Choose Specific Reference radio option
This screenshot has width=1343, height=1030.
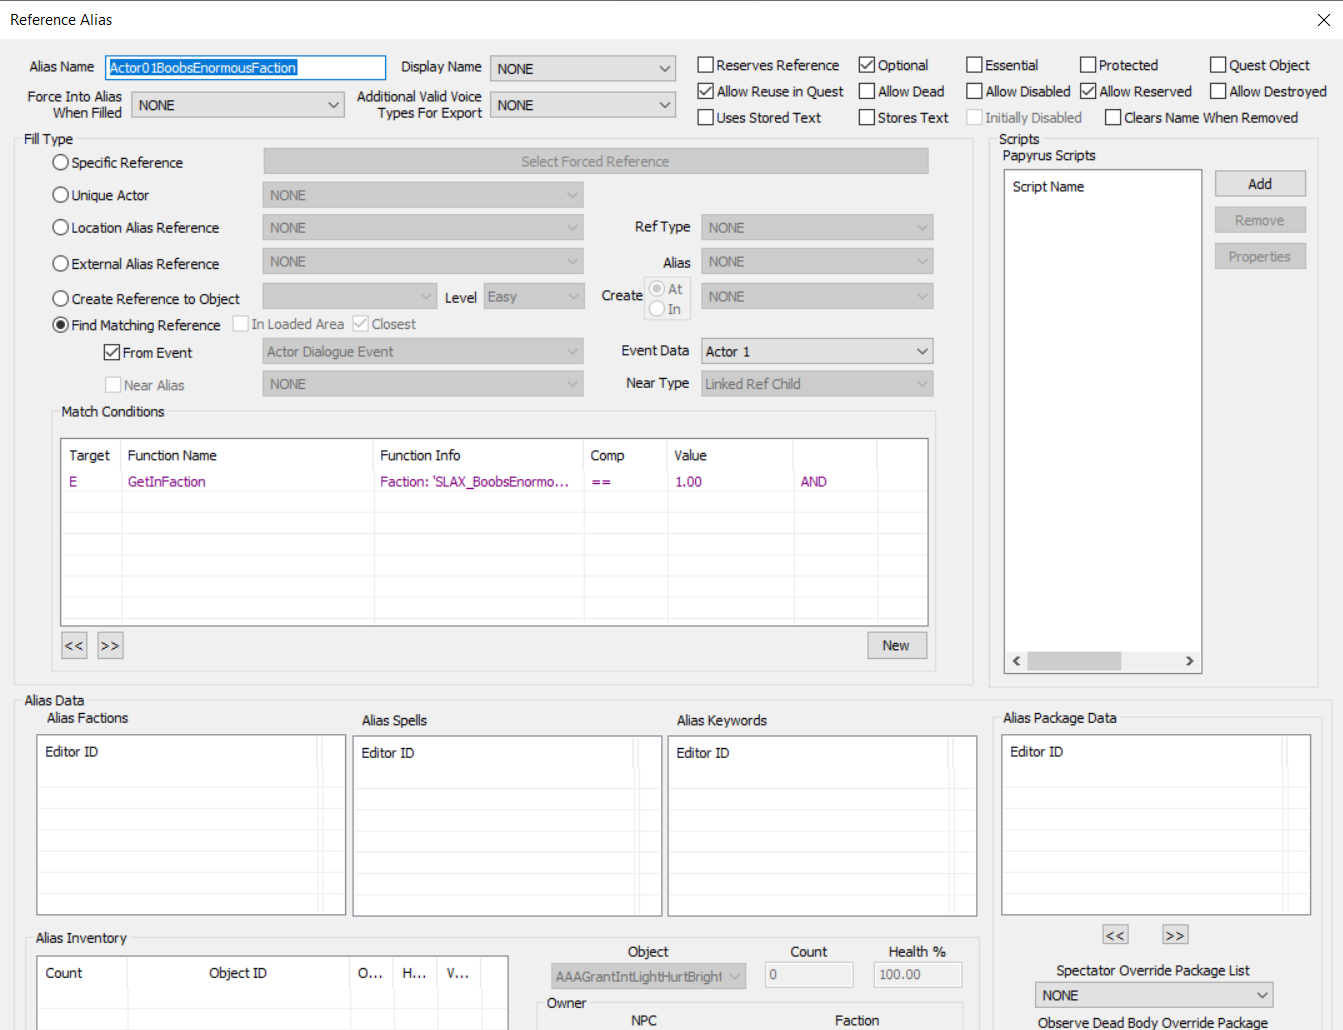click(61, 162)
